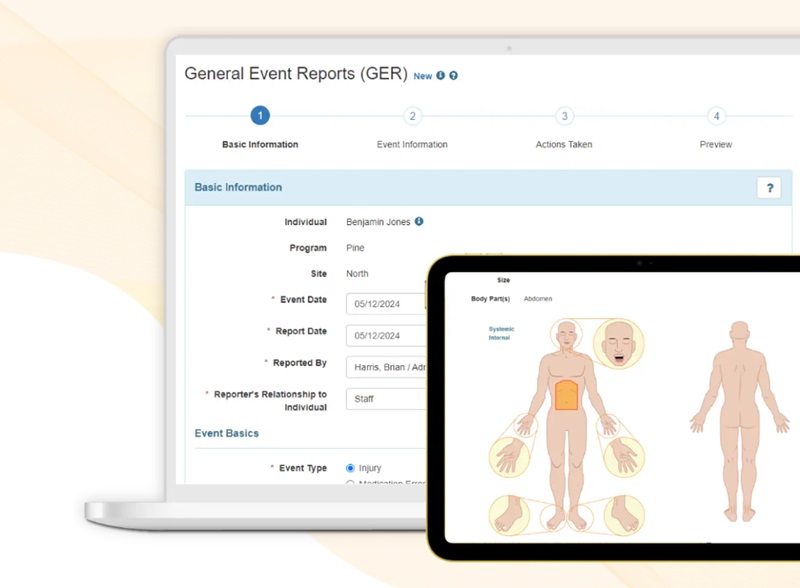
Task: Click the info icon beside New label
Action: pyautogui.click(x=441, y=76)
